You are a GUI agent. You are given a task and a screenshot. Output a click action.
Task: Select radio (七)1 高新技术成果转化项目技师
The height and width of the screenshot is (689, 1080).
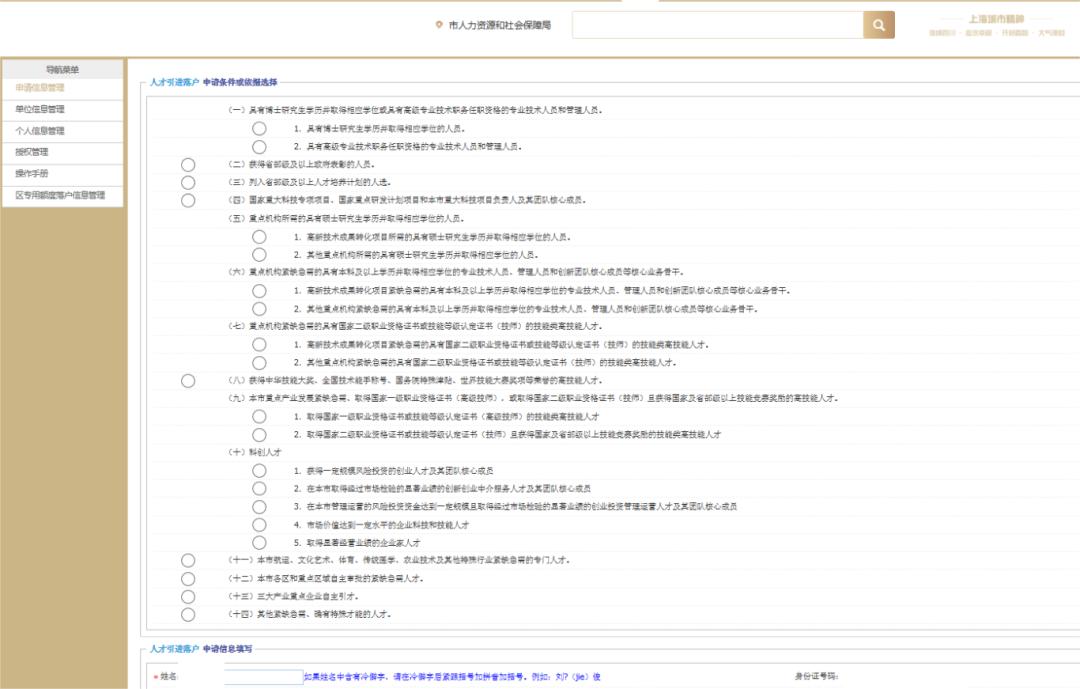tap(259, 344)
